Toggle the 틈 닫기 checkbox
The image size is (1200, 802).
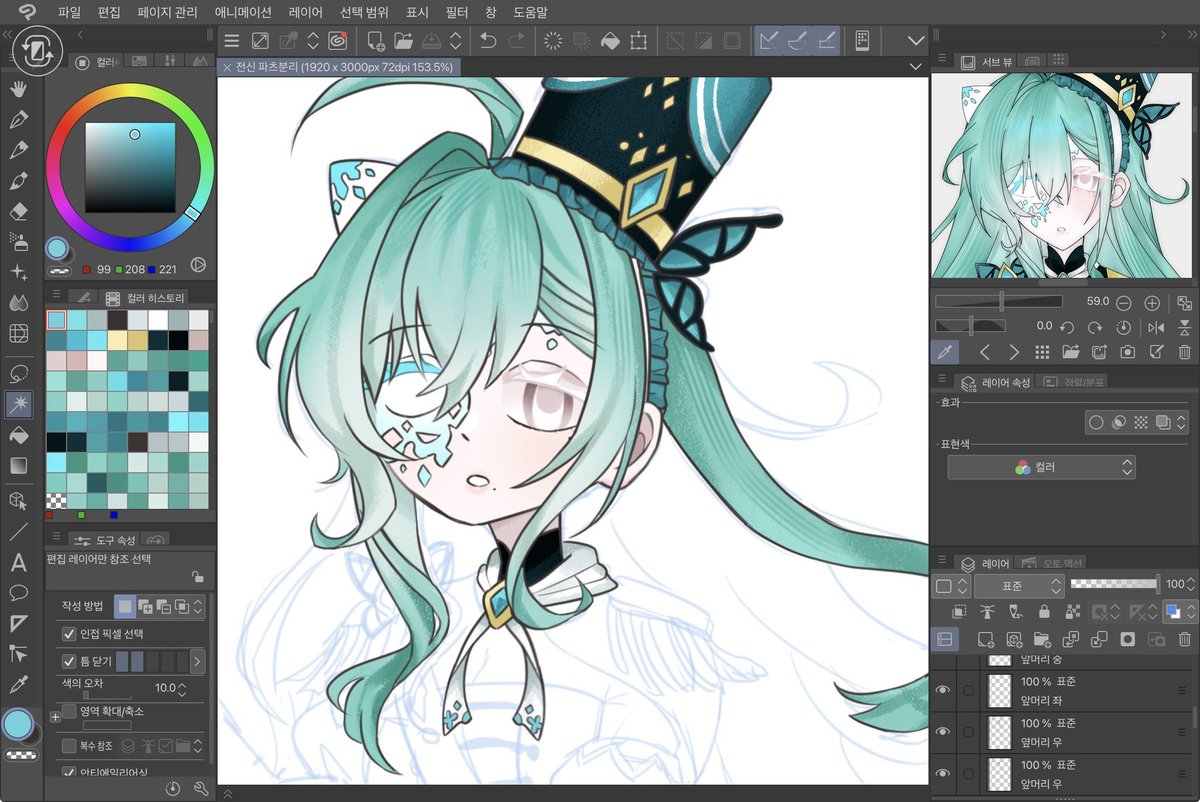coord(69,661)
